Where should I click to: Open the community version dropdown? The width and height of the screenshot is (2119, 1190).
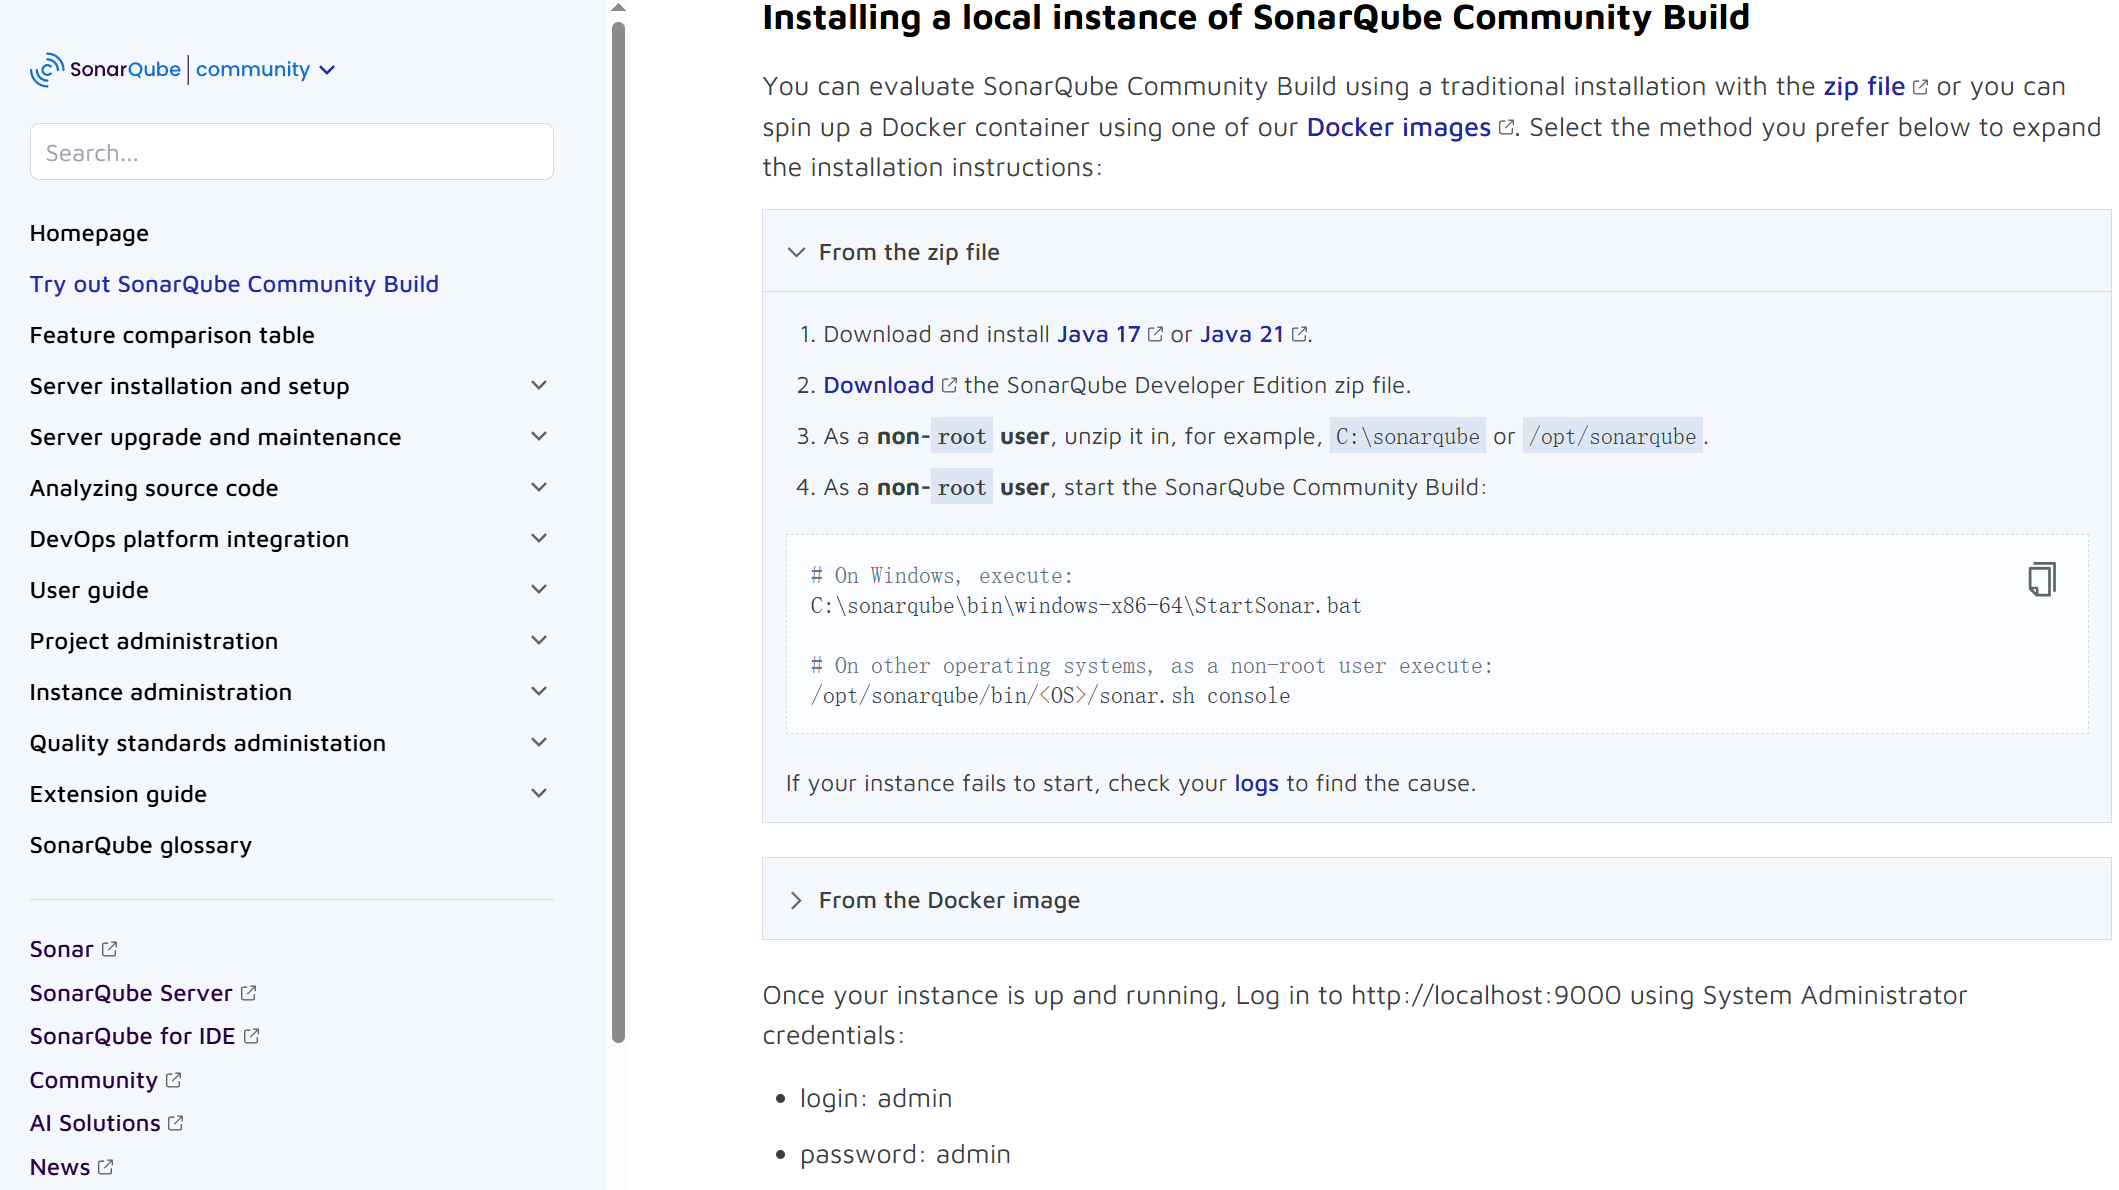click(265, 70)
